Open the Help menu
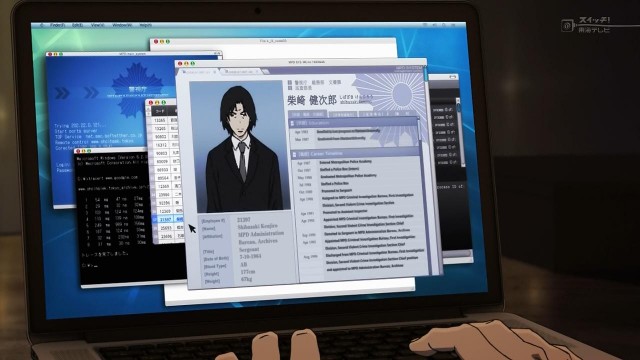Viewport: 640px width, 360px height. (x=146, y=25)
